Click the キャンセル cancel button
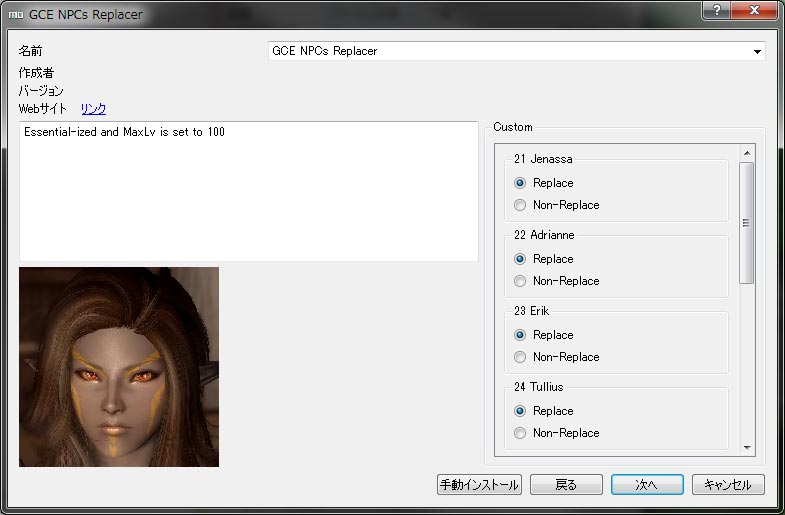 pyautogui.click(x=728, y=484)
